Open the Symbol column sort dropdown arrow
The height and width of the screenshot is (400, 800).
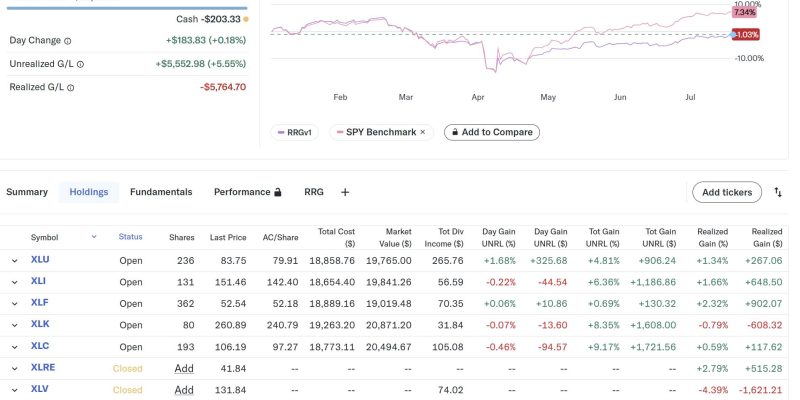(x=94, y=237)
